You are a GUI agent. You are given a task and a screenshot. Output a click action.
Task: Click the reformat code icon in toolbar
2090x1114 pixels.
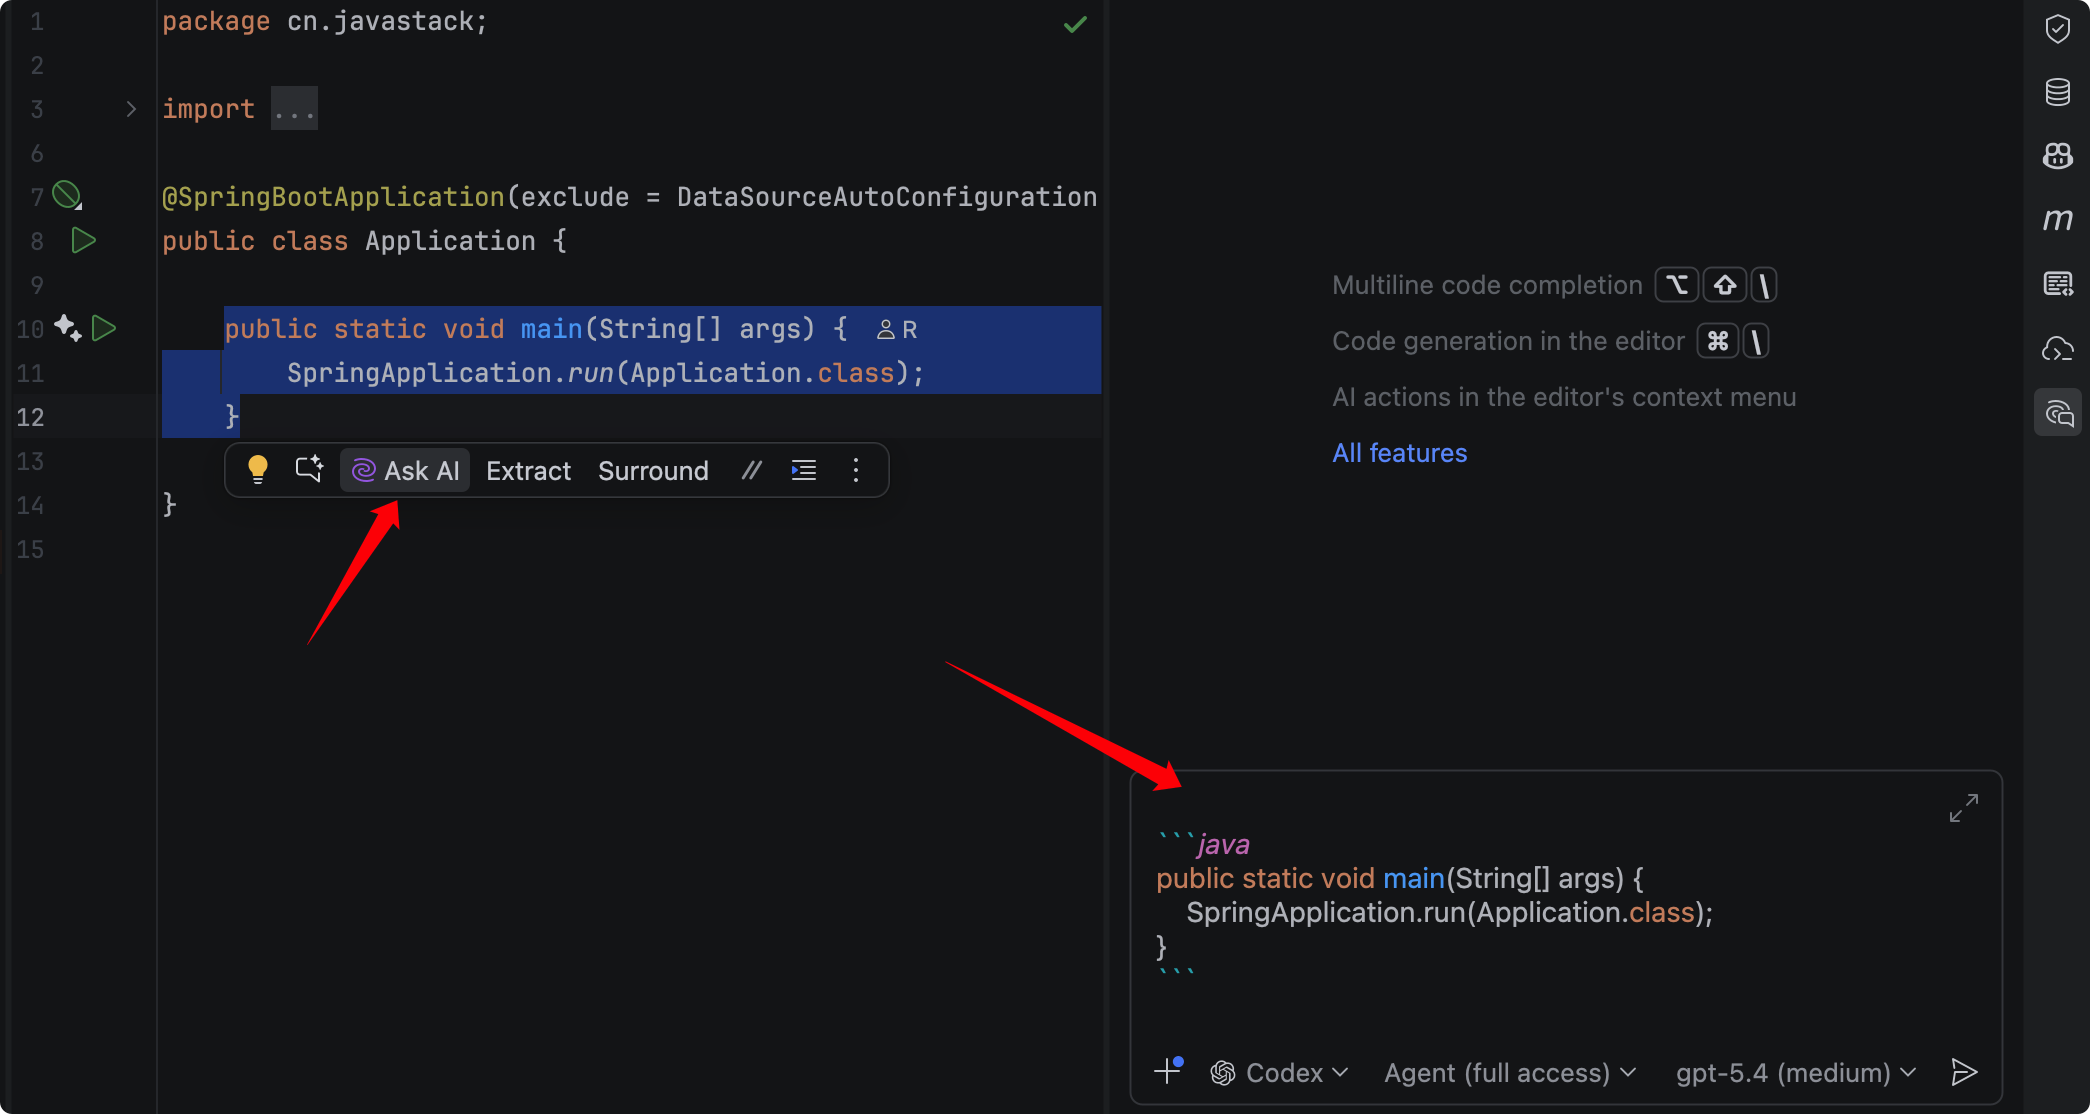coord(804,470)
